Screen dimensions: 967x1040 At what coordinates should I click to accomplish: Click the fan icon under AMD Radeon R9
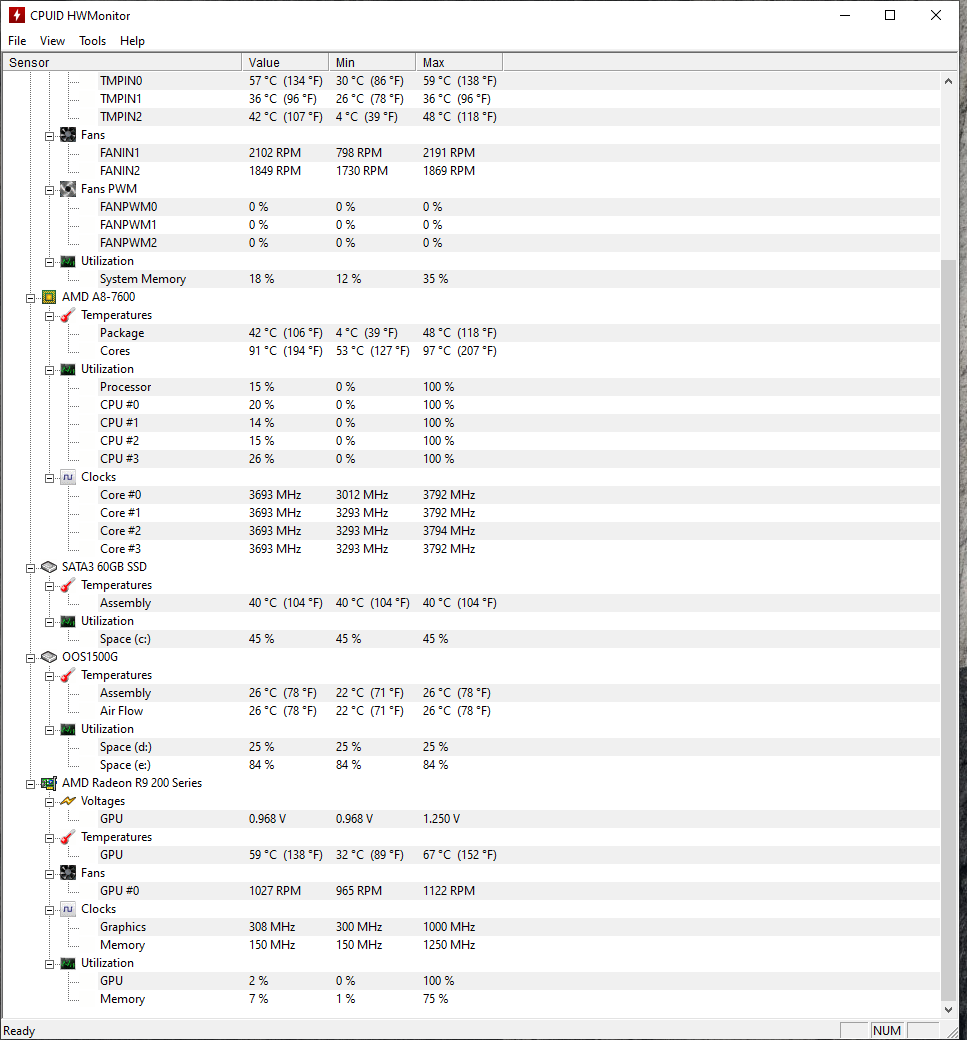coord(68,873)
